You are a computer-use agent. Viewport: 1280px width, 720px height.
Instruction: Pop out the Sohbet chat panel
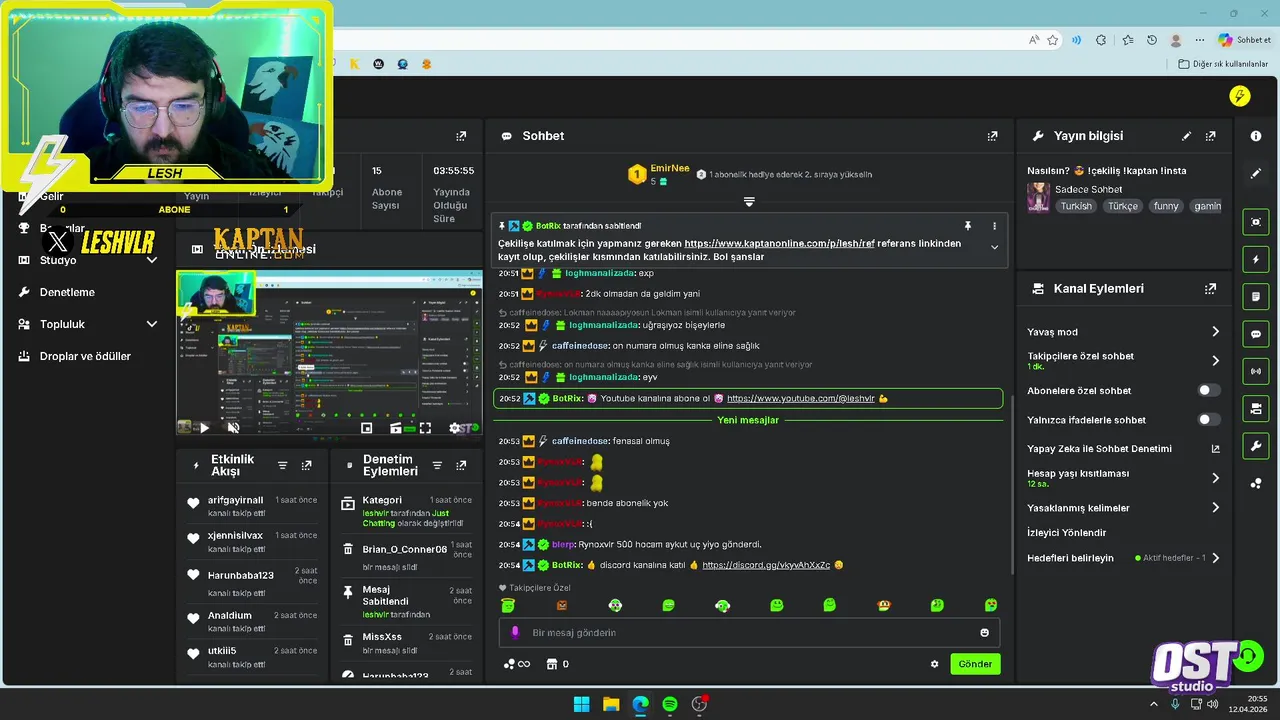coord(992,136)
